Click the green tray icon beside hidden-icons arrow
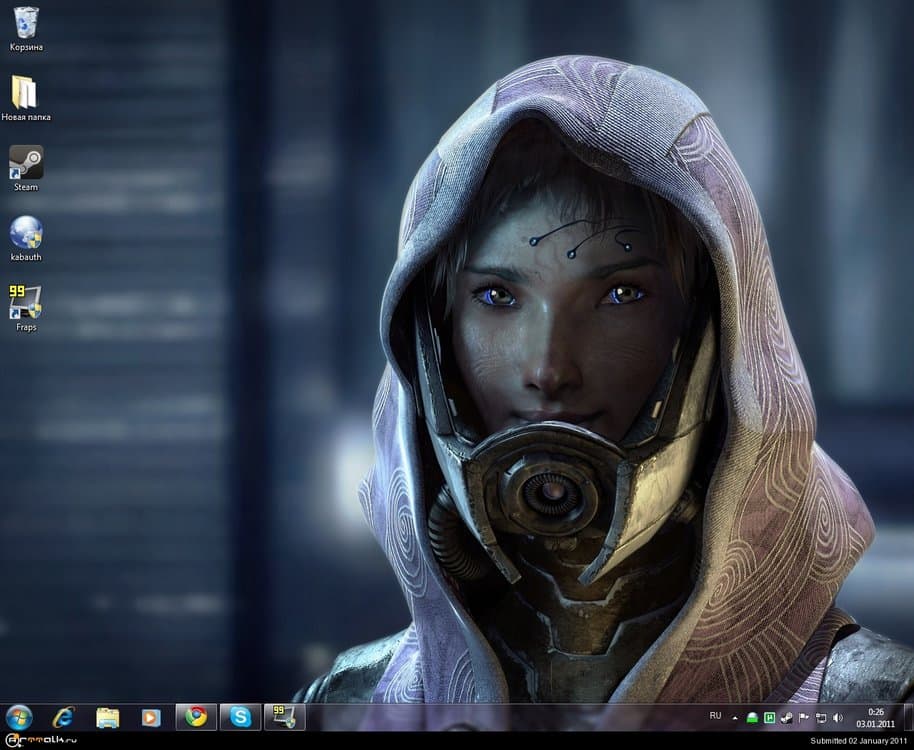The image size is (914, 750). point(753,718)
